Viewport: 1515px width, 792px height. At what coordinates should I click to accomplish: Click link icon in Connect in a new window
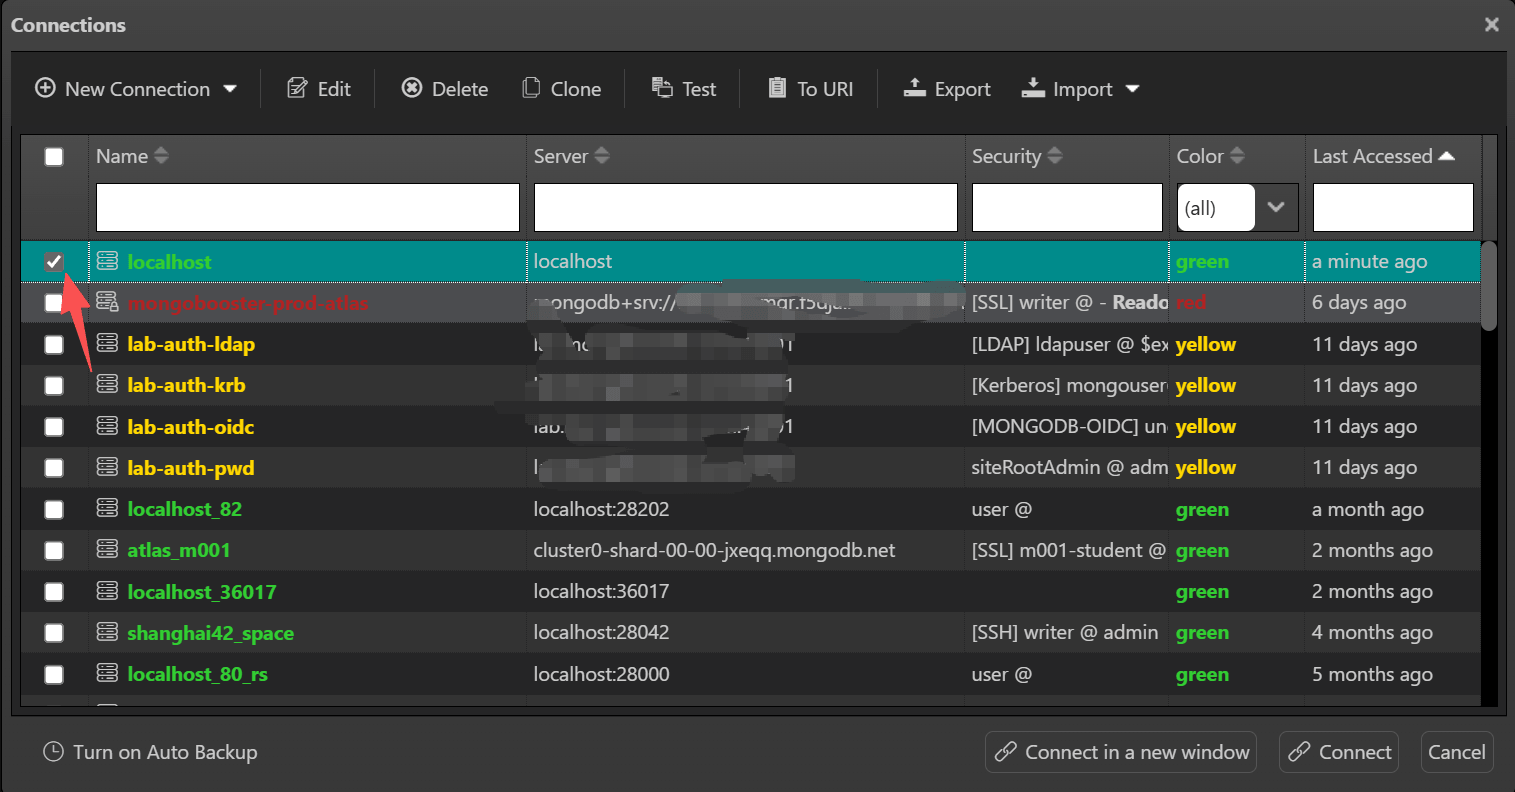click(x=1006, y=752)
